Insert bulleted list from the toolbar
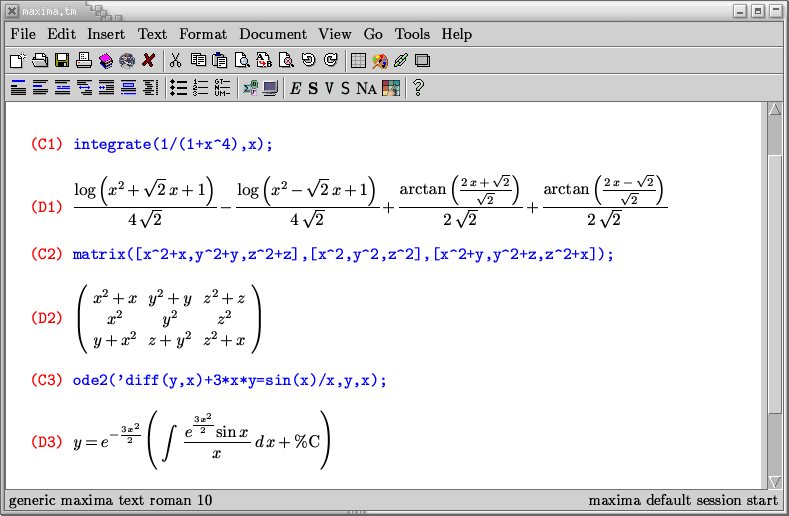Image resolution: width=789 pixels, height=516 pixels. (179, 88)
